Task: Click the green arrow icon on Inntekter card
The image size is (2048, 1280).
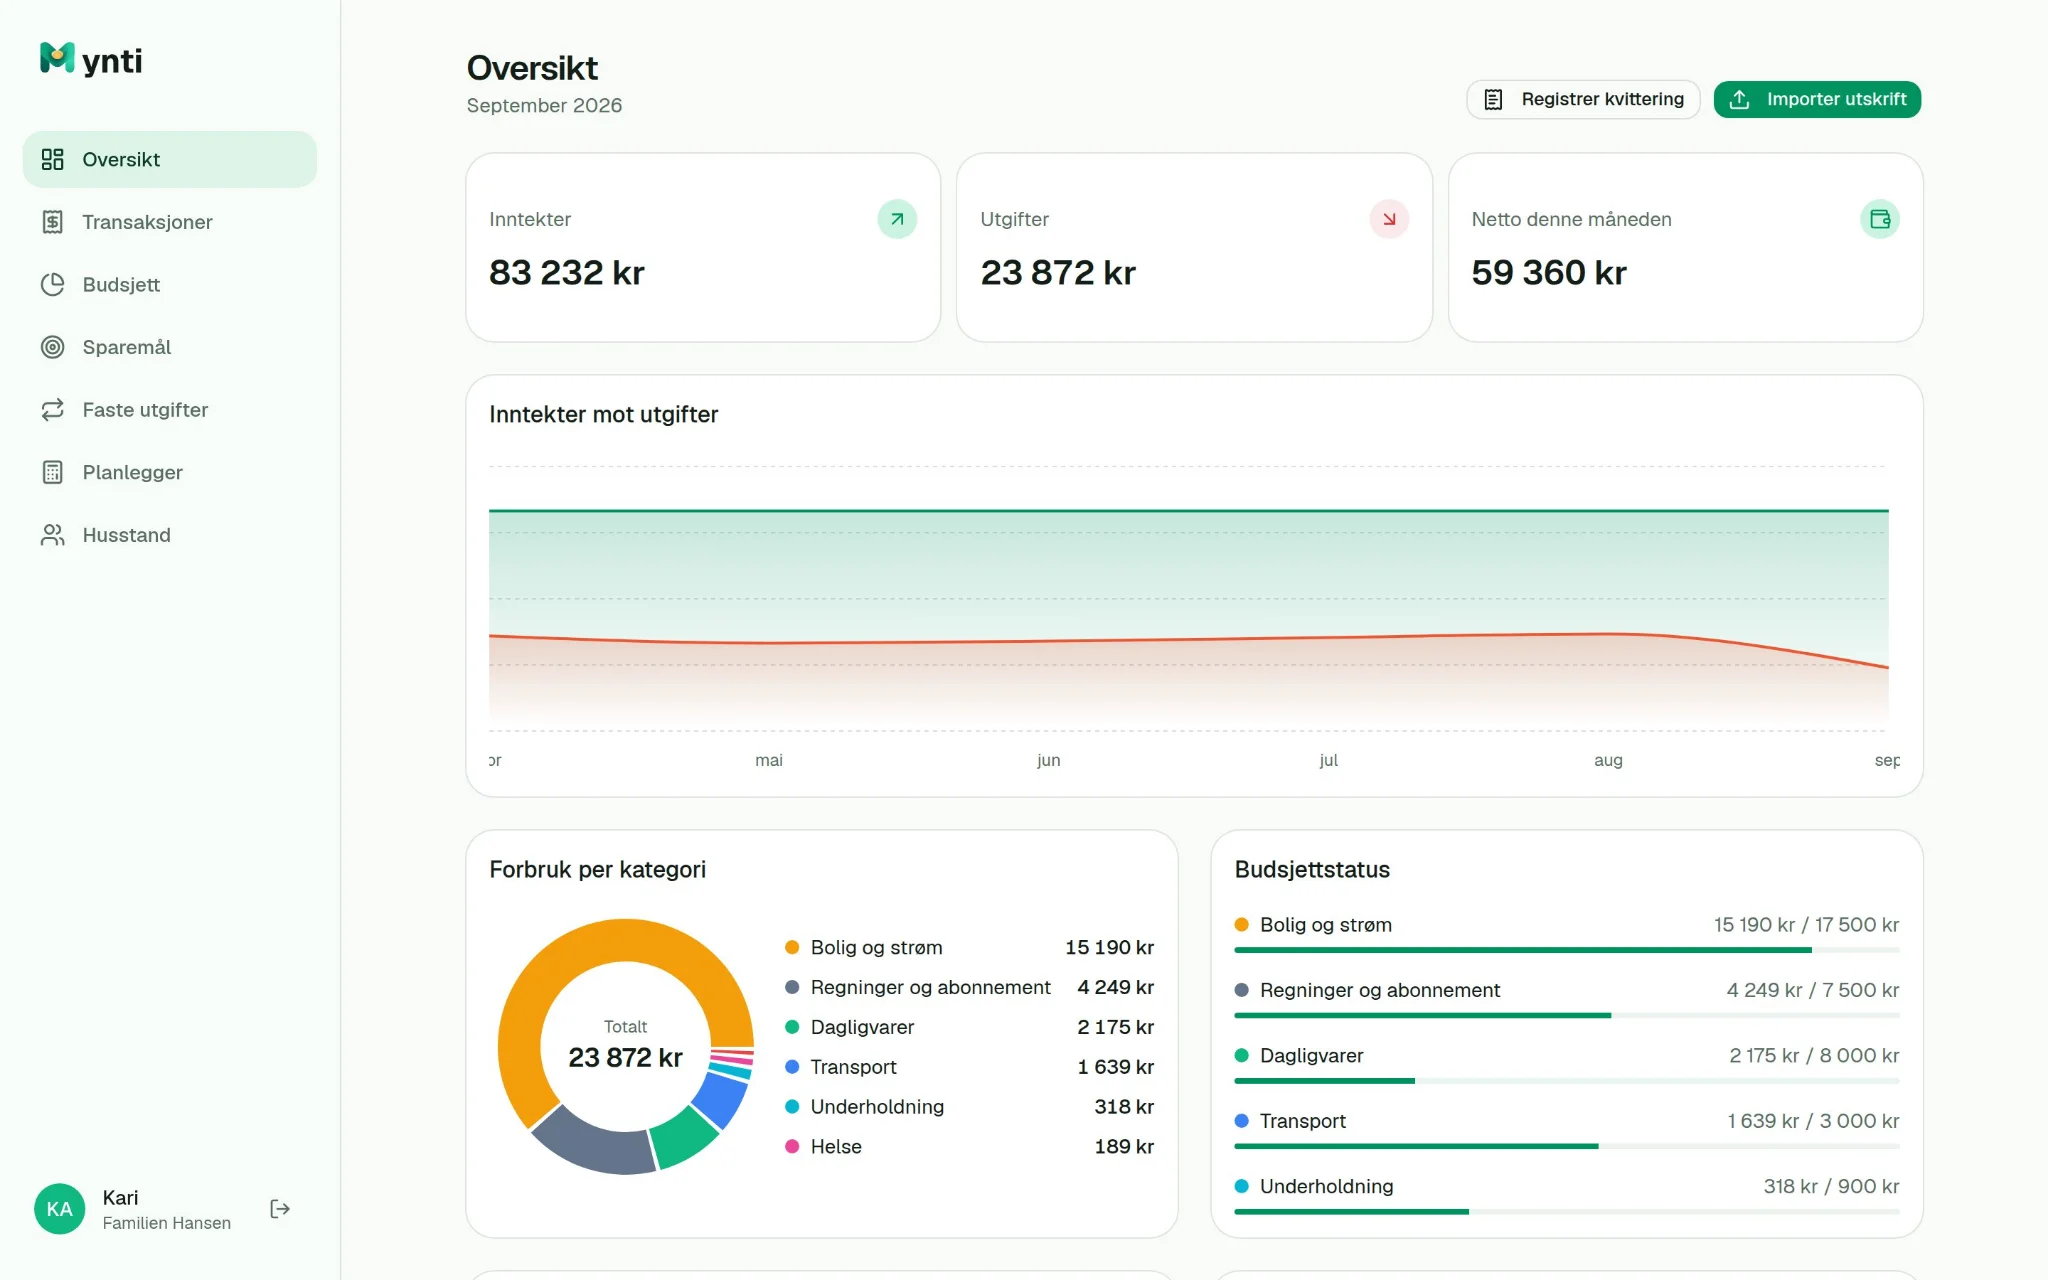Action: pyautogui.click(x=897, y=219)
